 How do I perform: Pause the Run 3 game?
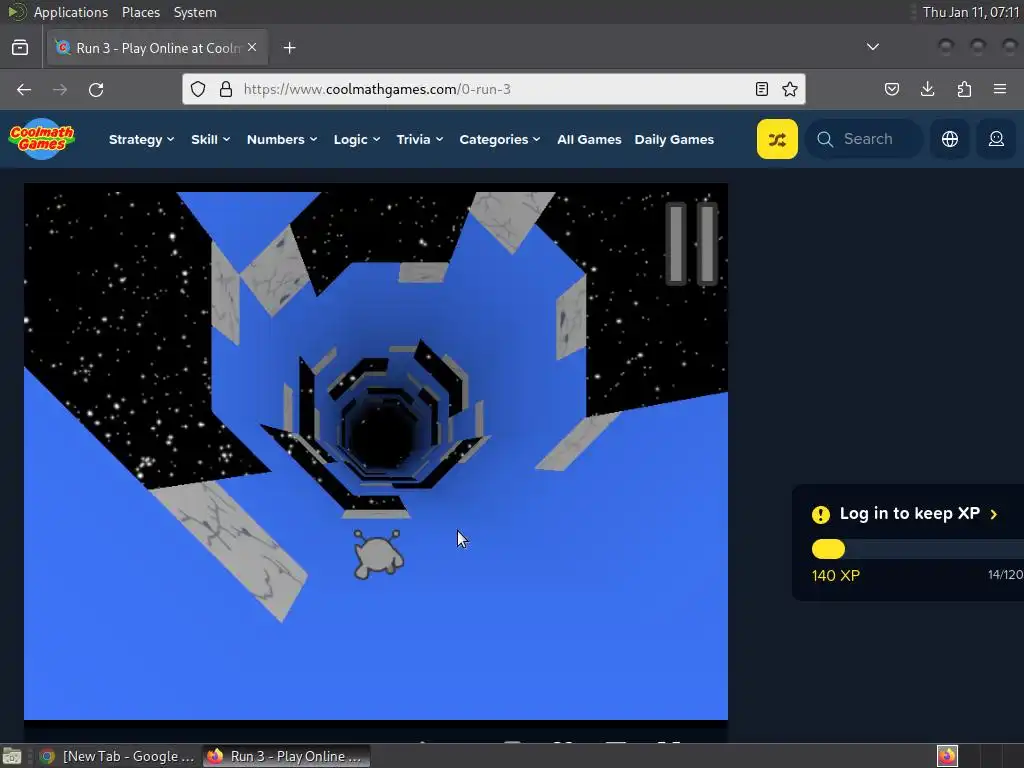point(692,244)
